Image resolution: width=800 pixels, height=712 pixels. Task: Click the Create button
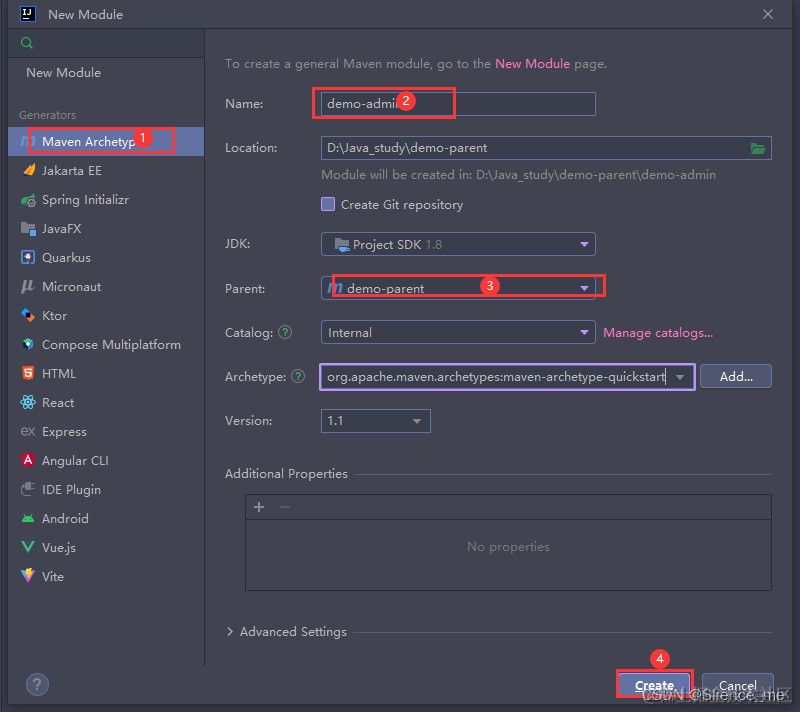coord(655,685)
